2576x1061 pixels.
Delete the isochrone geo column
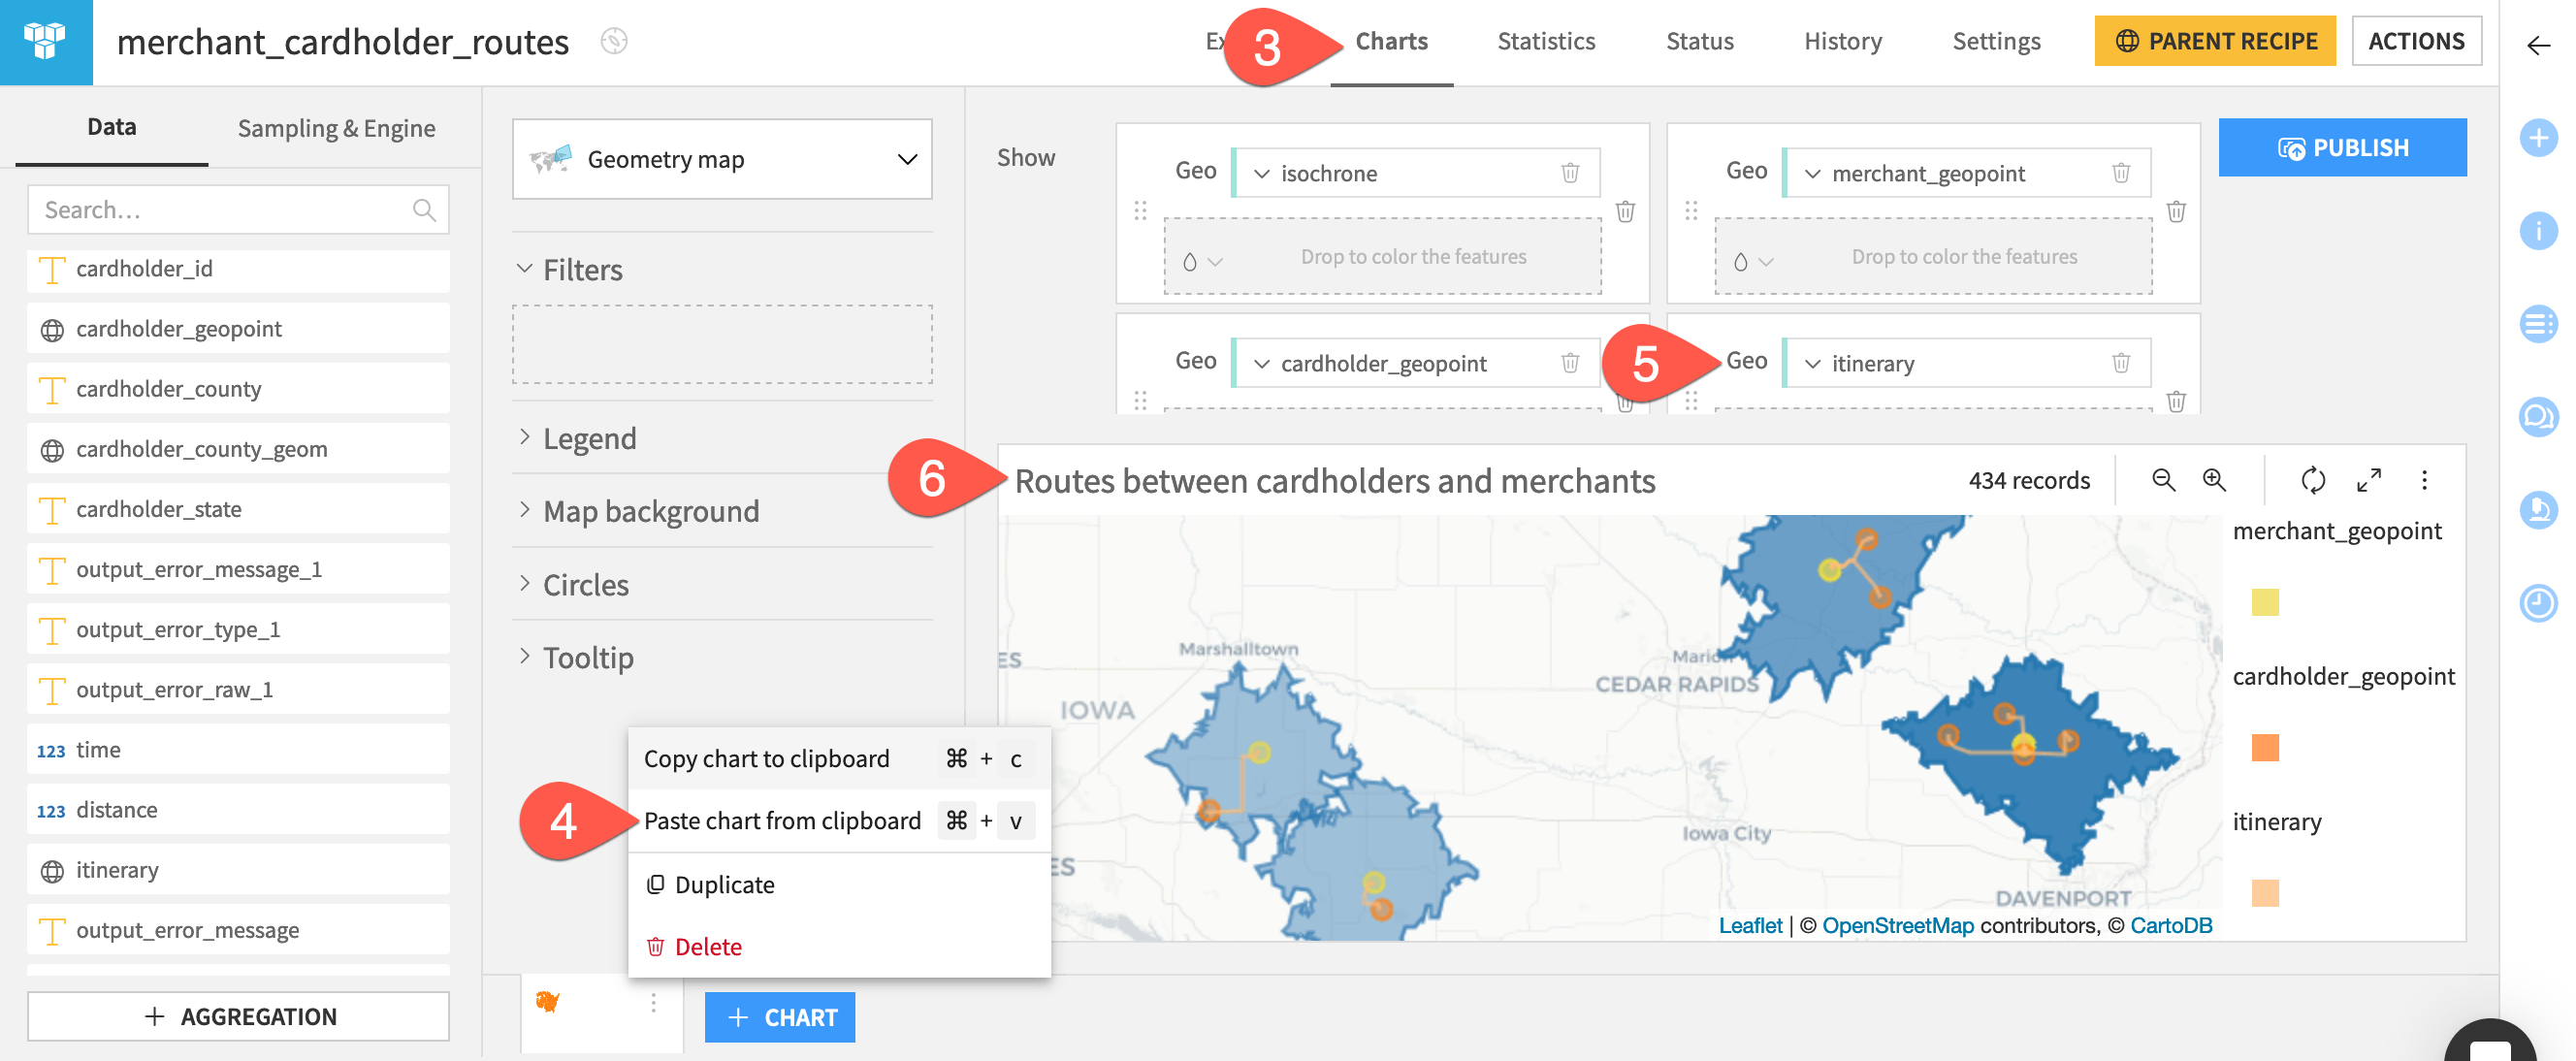[1570, 173]
